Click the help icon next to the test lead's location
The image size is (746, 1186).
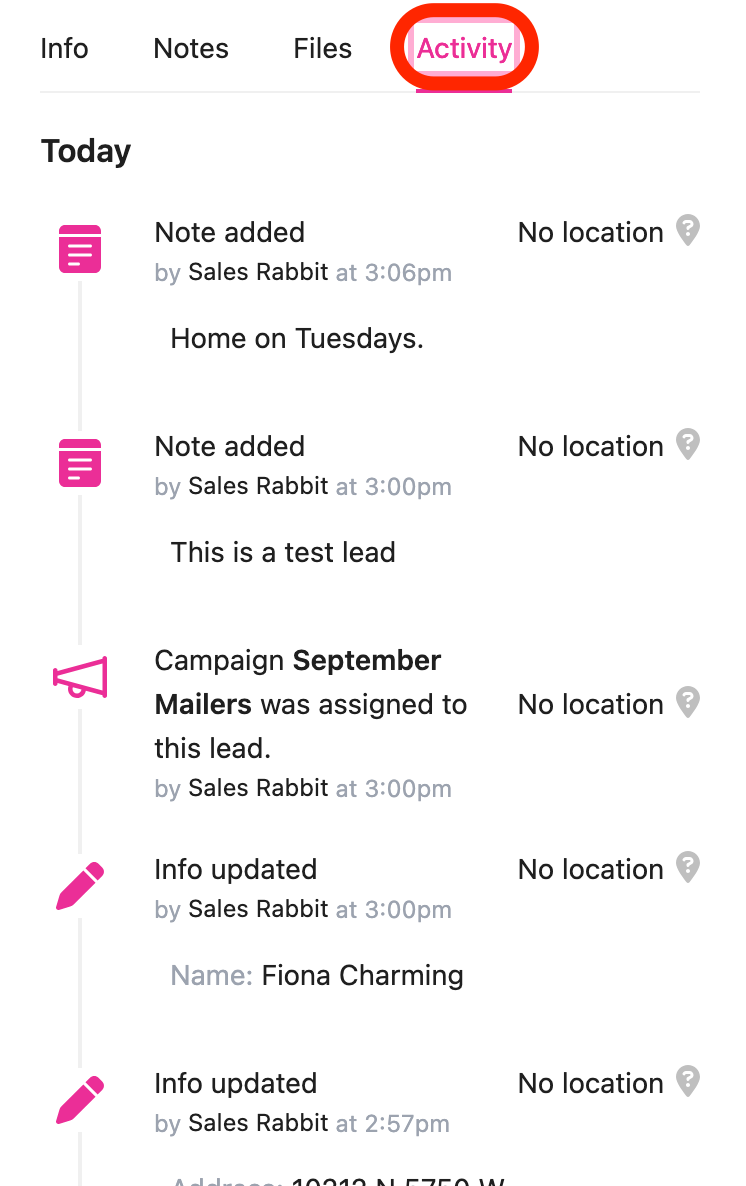click(688, 444)
